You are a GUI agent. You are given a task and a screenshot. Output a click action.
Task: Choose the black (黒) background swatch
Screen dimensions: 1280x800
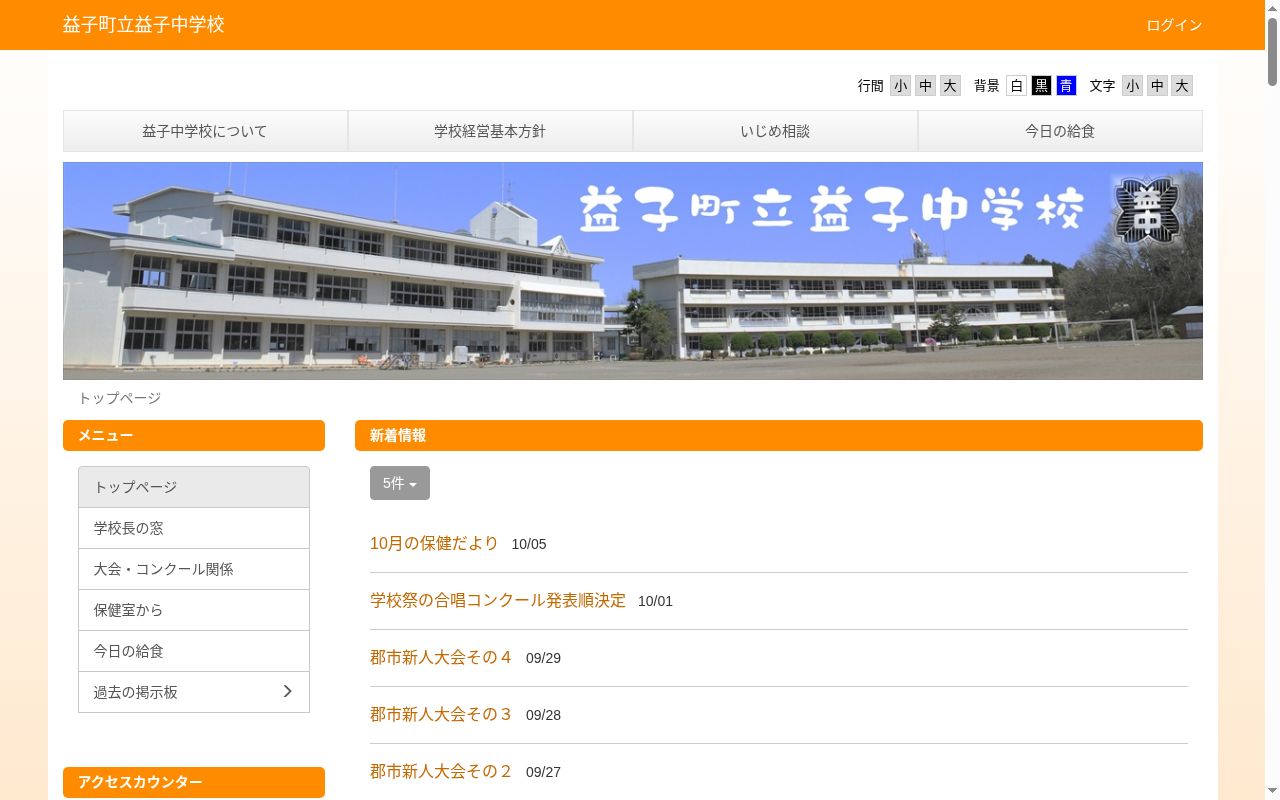click(x=1041, y=86)
